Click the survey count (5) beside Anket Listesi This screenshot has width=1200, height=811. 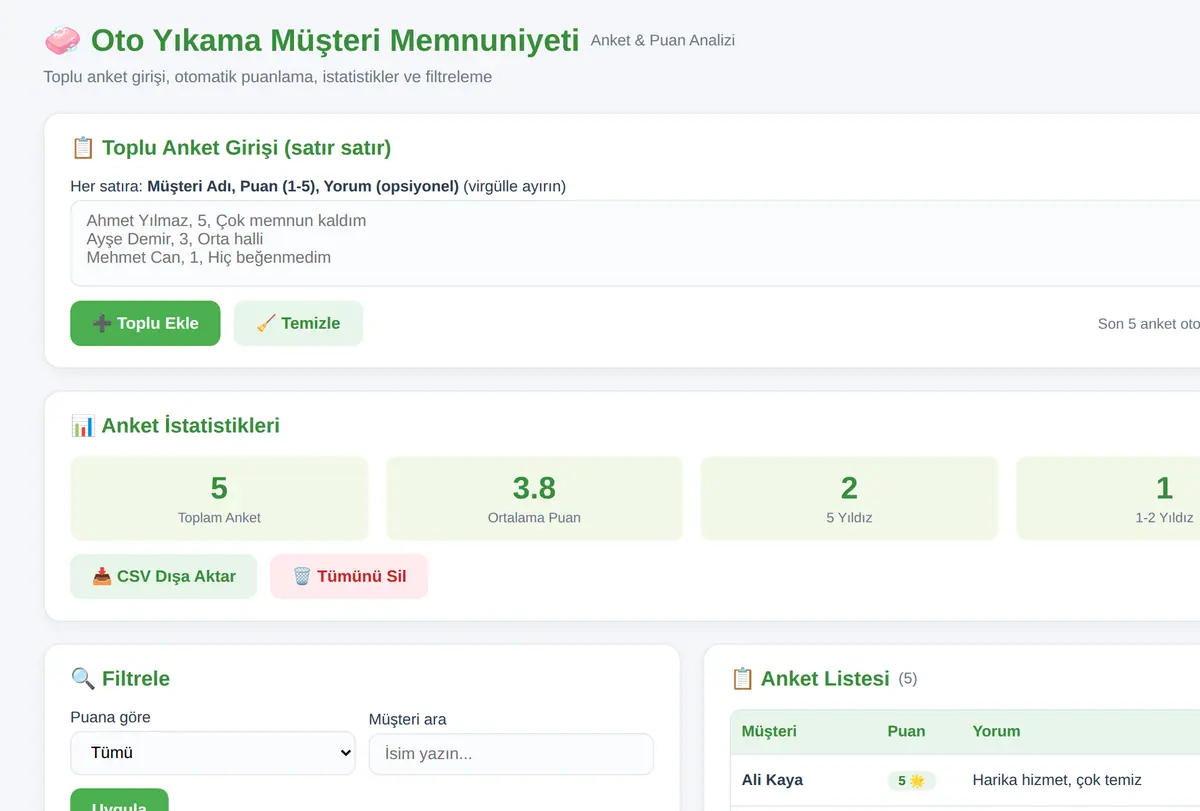pyautogui.click(x=908, y=679)
